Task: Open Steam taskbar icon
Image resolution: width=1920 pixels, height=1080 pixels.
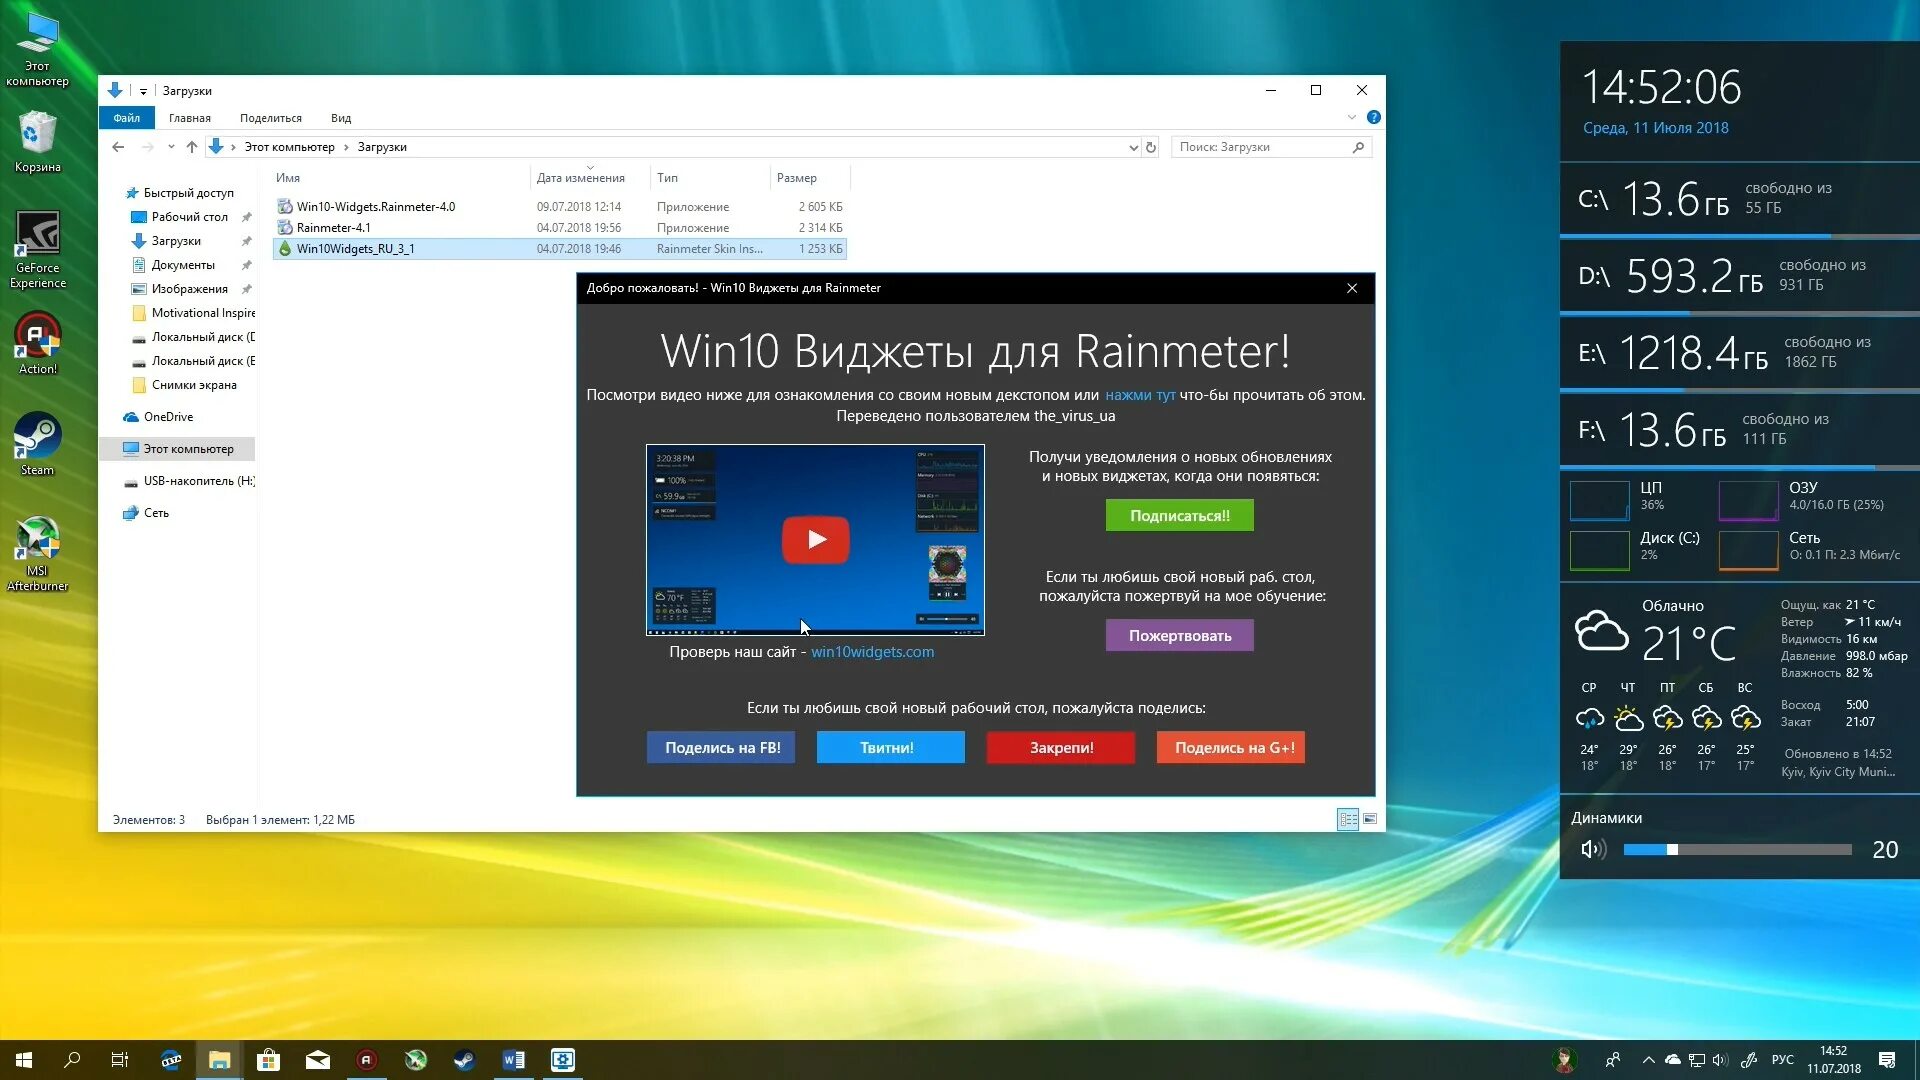Action: (464, 1060)
